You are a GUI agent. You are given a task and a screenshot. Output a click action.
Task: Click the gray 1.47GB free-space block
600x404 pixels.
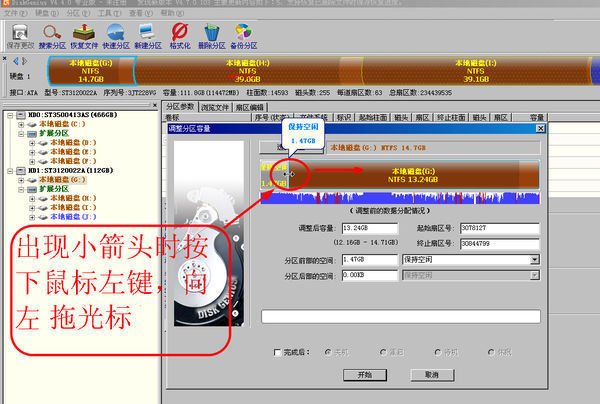pos(274,175)
